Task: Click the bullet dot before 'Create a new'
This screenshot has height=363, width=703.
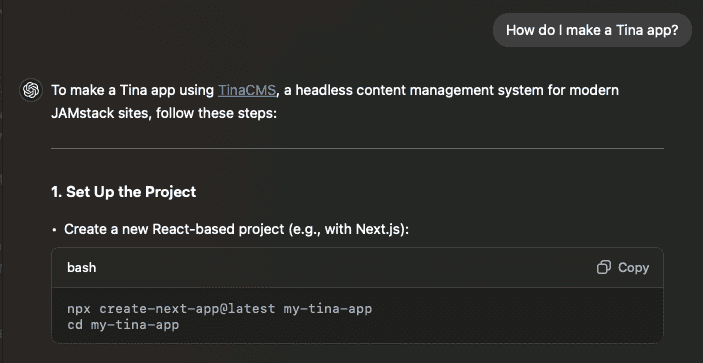Action: coord(54,230)
